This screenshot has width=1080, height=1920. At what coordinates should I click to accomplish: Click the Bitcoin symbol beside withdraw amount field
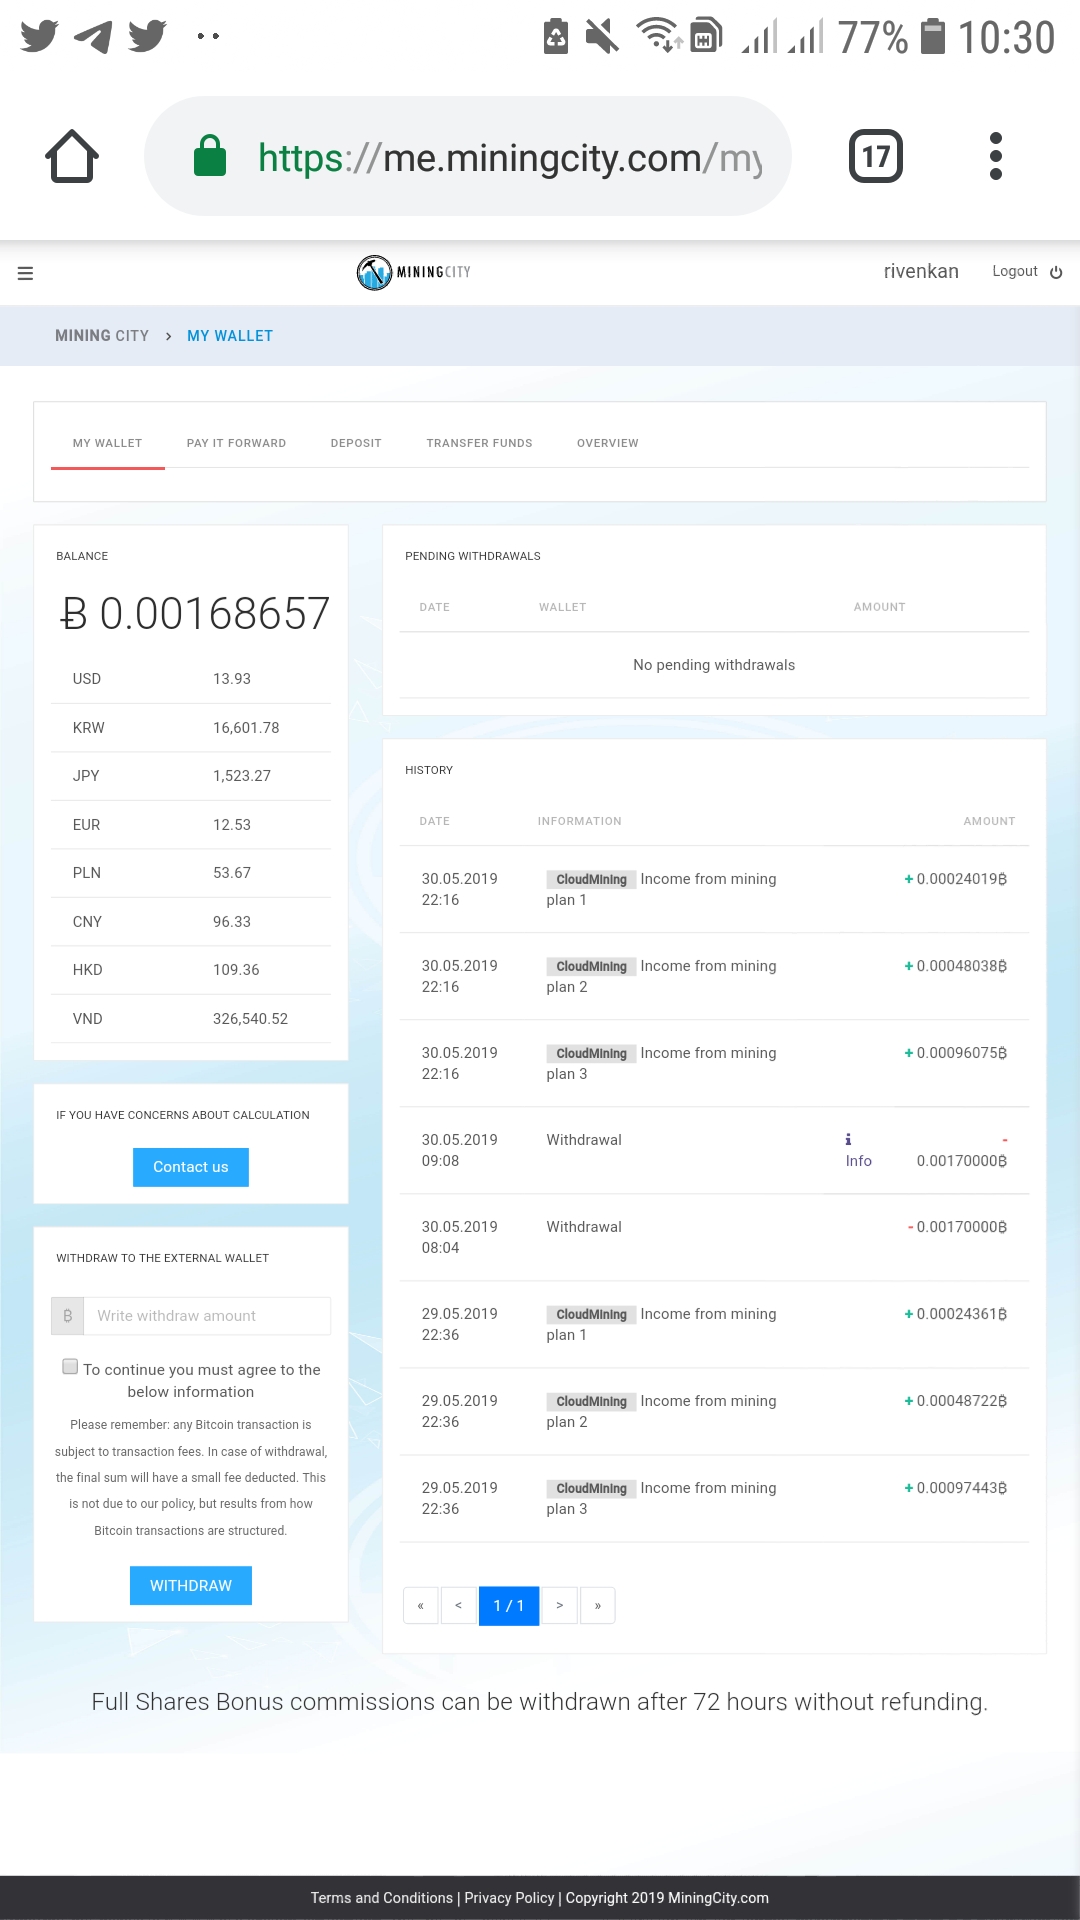68,1316
